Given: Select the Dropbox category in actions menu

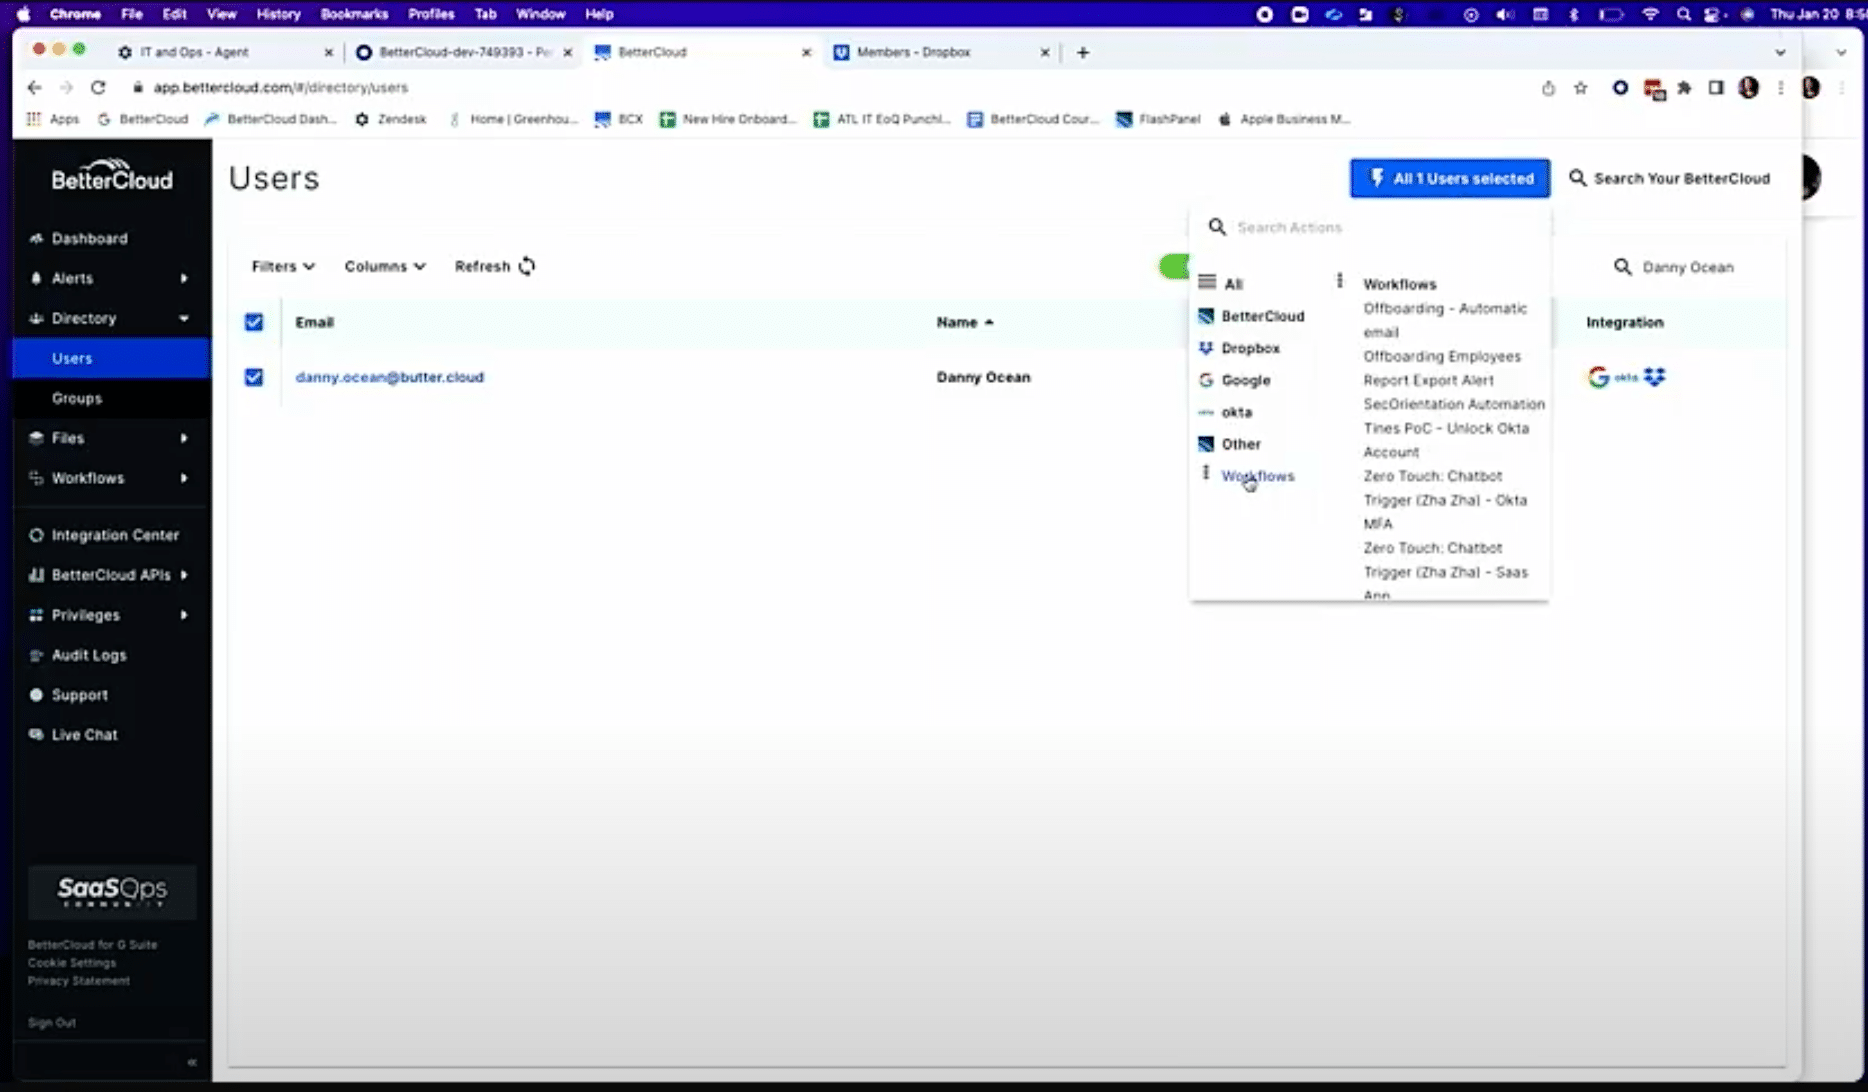Looking at the screenshot, I should pos(1240,348).
